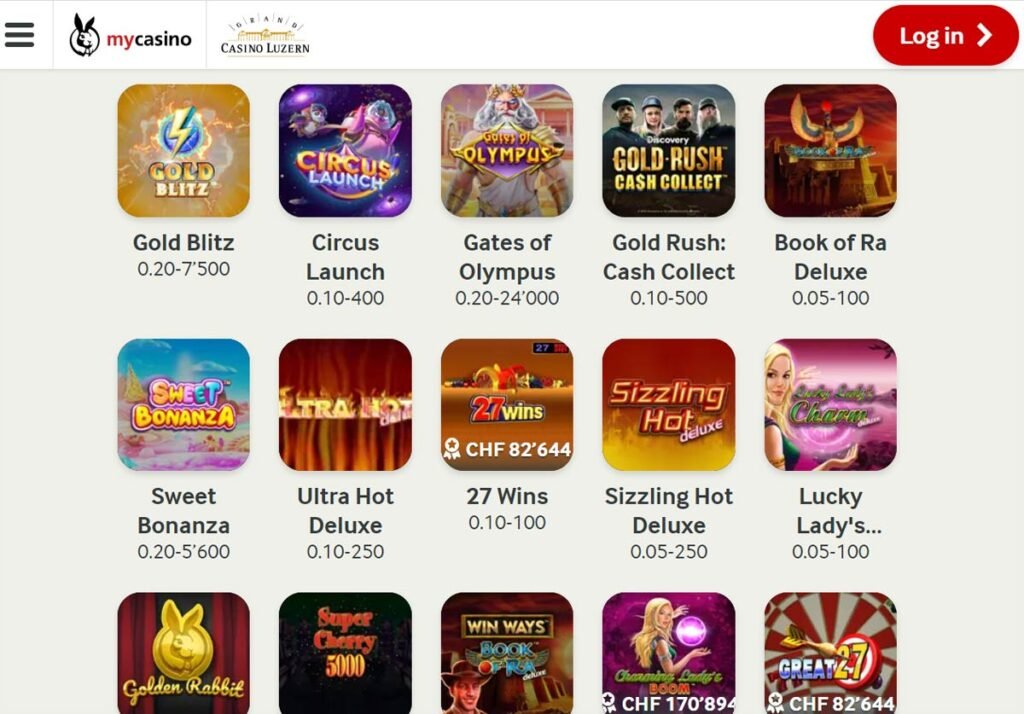Open the Golden Rabbit game tile
This screenshot has height=714, width=1024.
(x=184, y=653)
